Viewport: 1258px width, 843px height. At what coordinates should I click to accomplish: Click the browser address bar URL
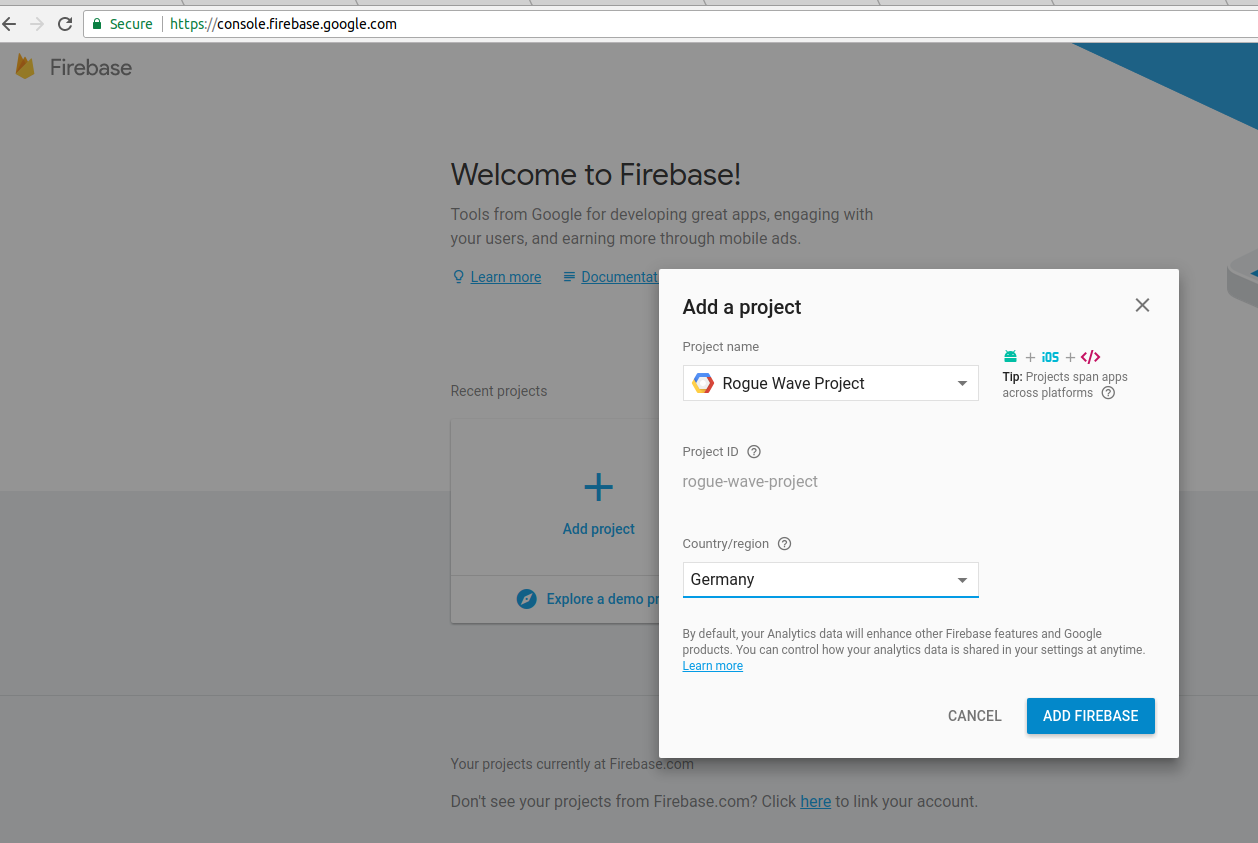coord(283,24)
